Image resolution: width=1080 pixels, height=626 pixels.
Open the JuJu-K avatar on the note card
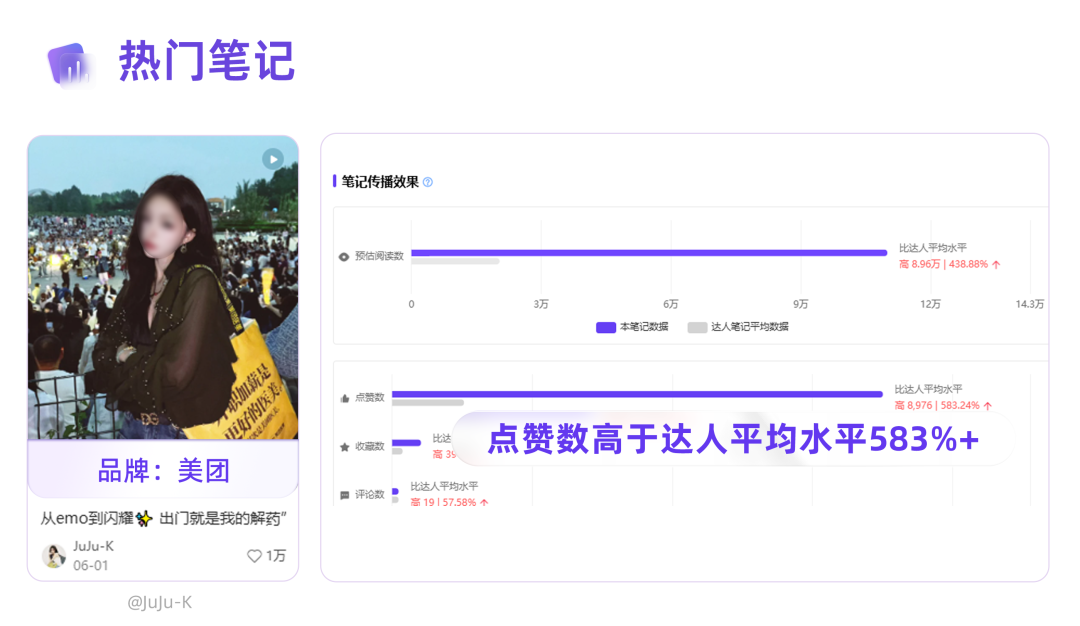(54, 556)
